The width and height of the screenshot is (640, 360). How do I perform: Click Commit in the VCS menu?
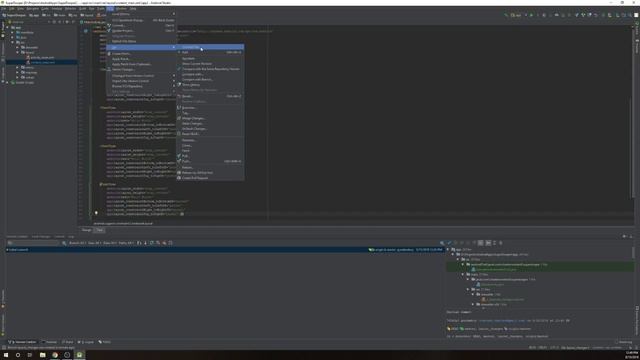tap(141, 25)
